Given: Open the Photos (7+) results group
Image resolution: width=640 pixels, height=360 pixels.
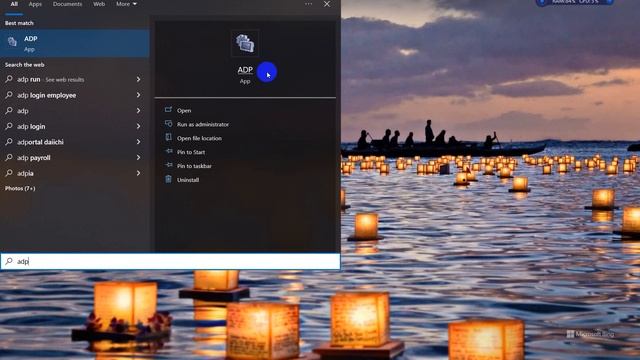Looking at the screenshot, I should tap(20, 189).
